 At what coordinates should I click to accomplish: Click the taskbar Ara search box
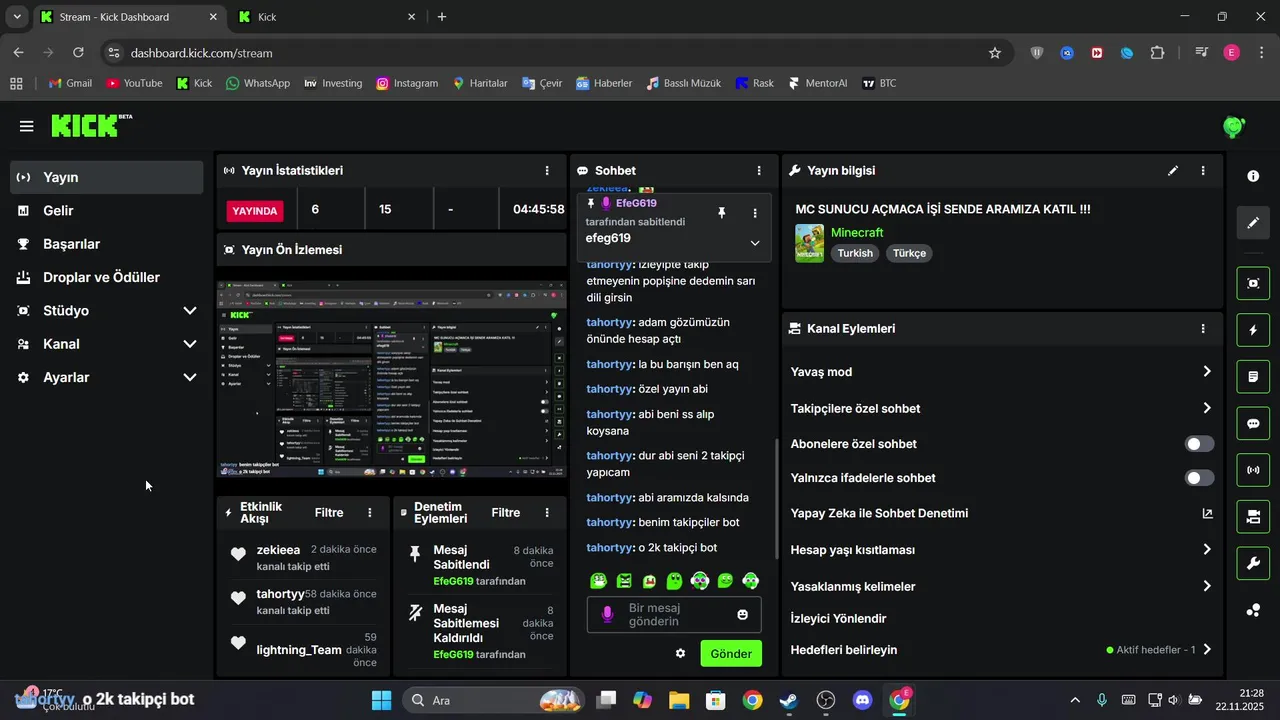pos(495,700)
